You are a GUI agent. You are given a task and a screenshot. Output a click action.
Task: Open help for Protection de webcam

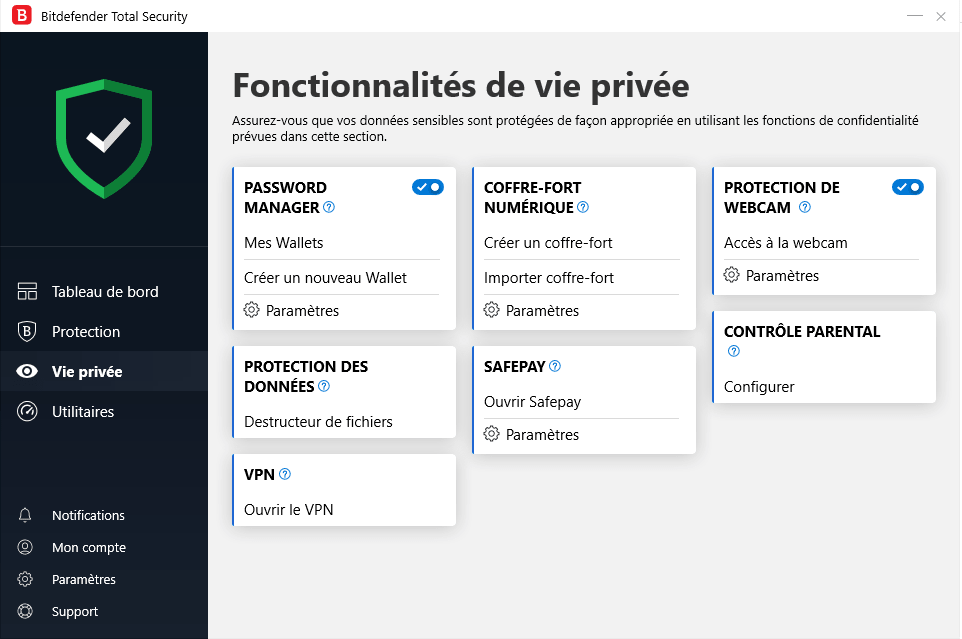(x=805, y=207)
